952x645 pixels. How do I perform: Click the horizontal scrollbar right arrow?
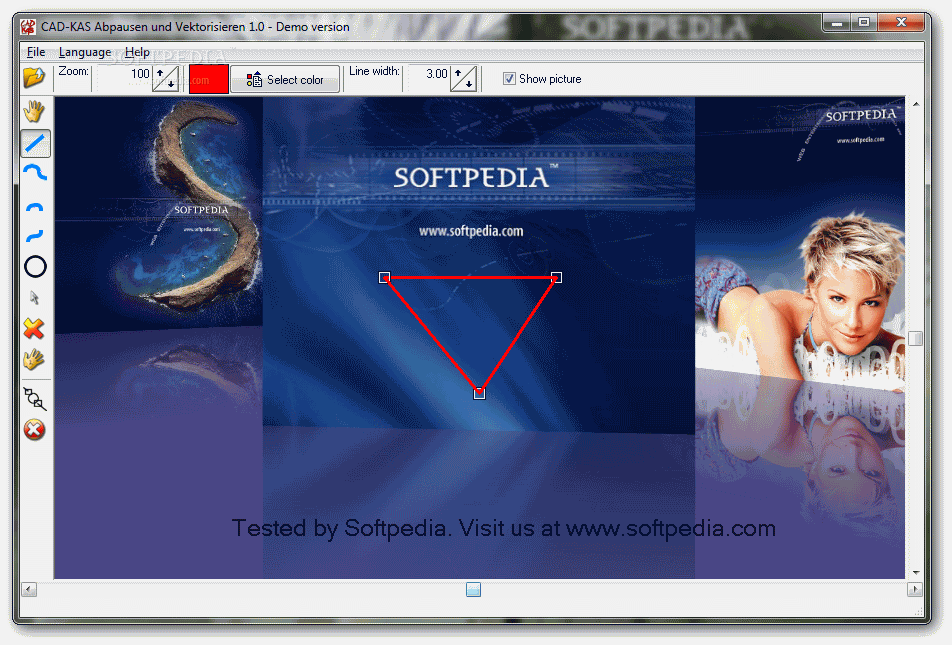click(x=914, y=589)
